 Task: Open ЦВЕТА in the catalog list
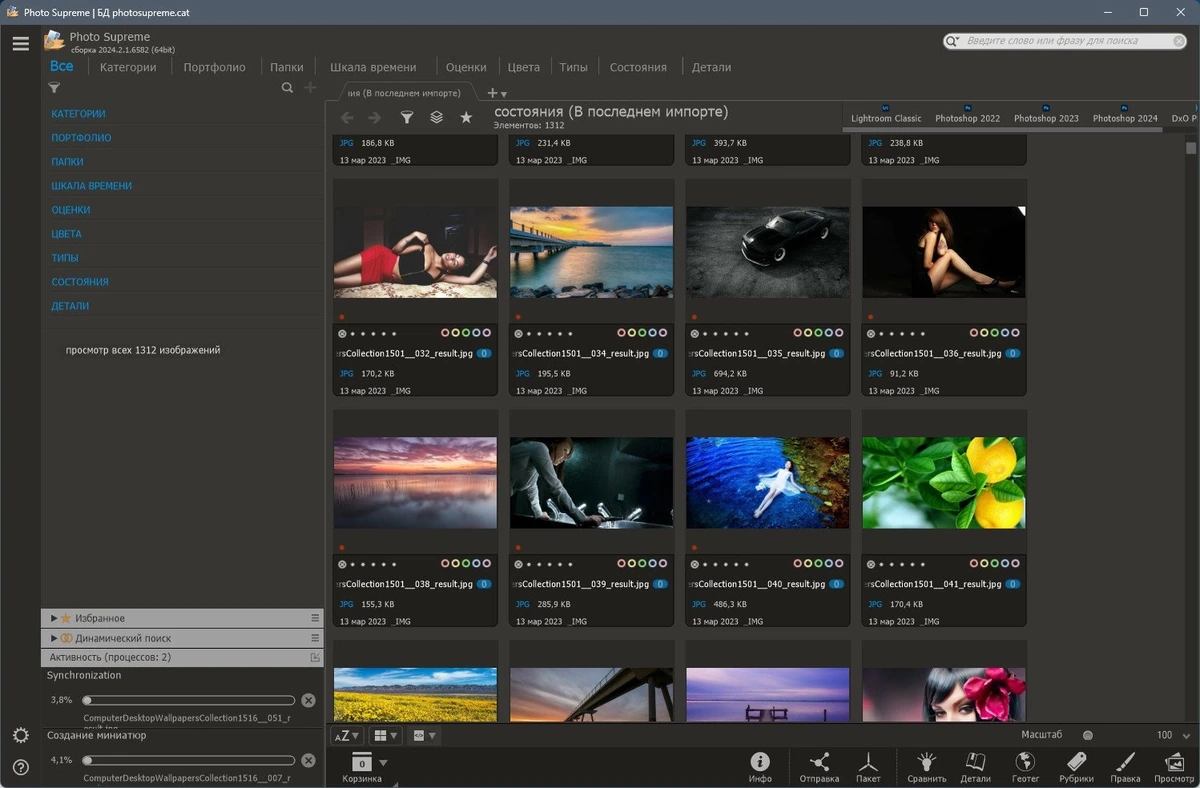66,234
